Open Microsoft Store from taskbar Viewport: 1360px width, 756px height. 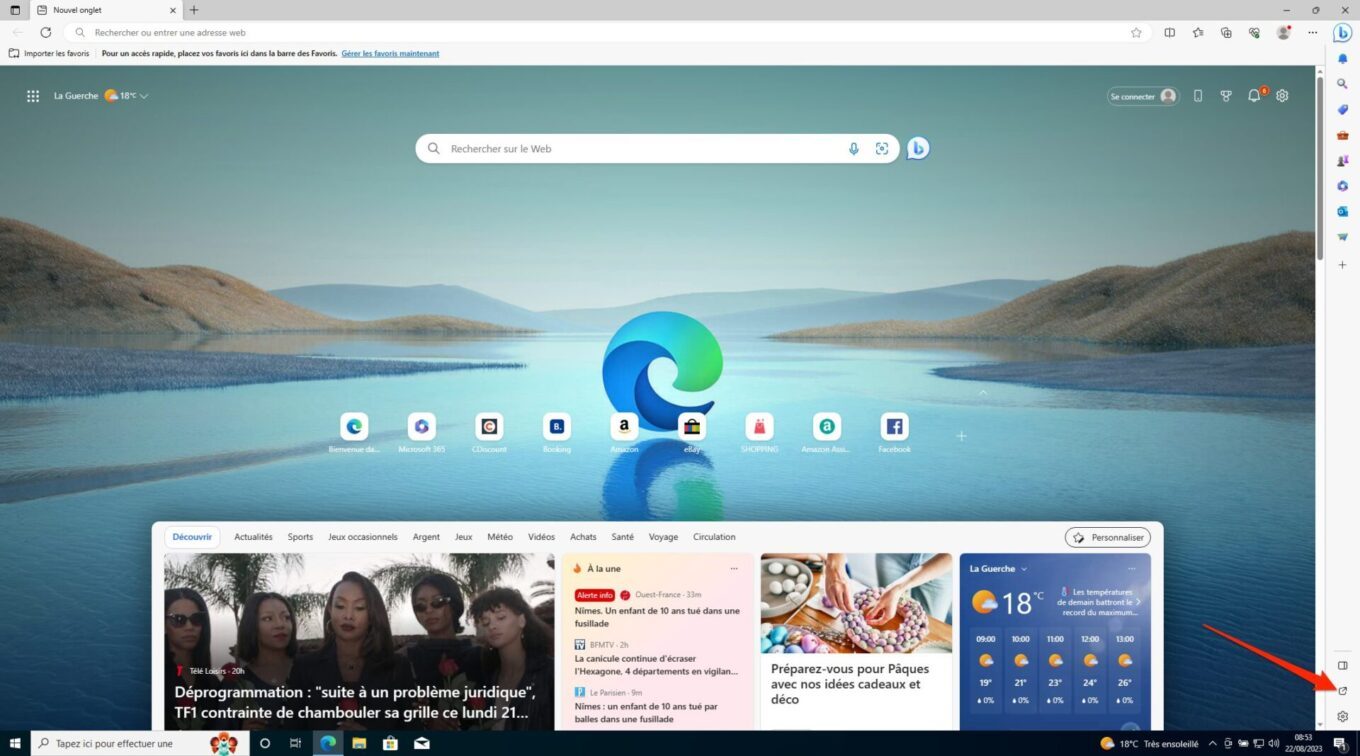(391, 743)
